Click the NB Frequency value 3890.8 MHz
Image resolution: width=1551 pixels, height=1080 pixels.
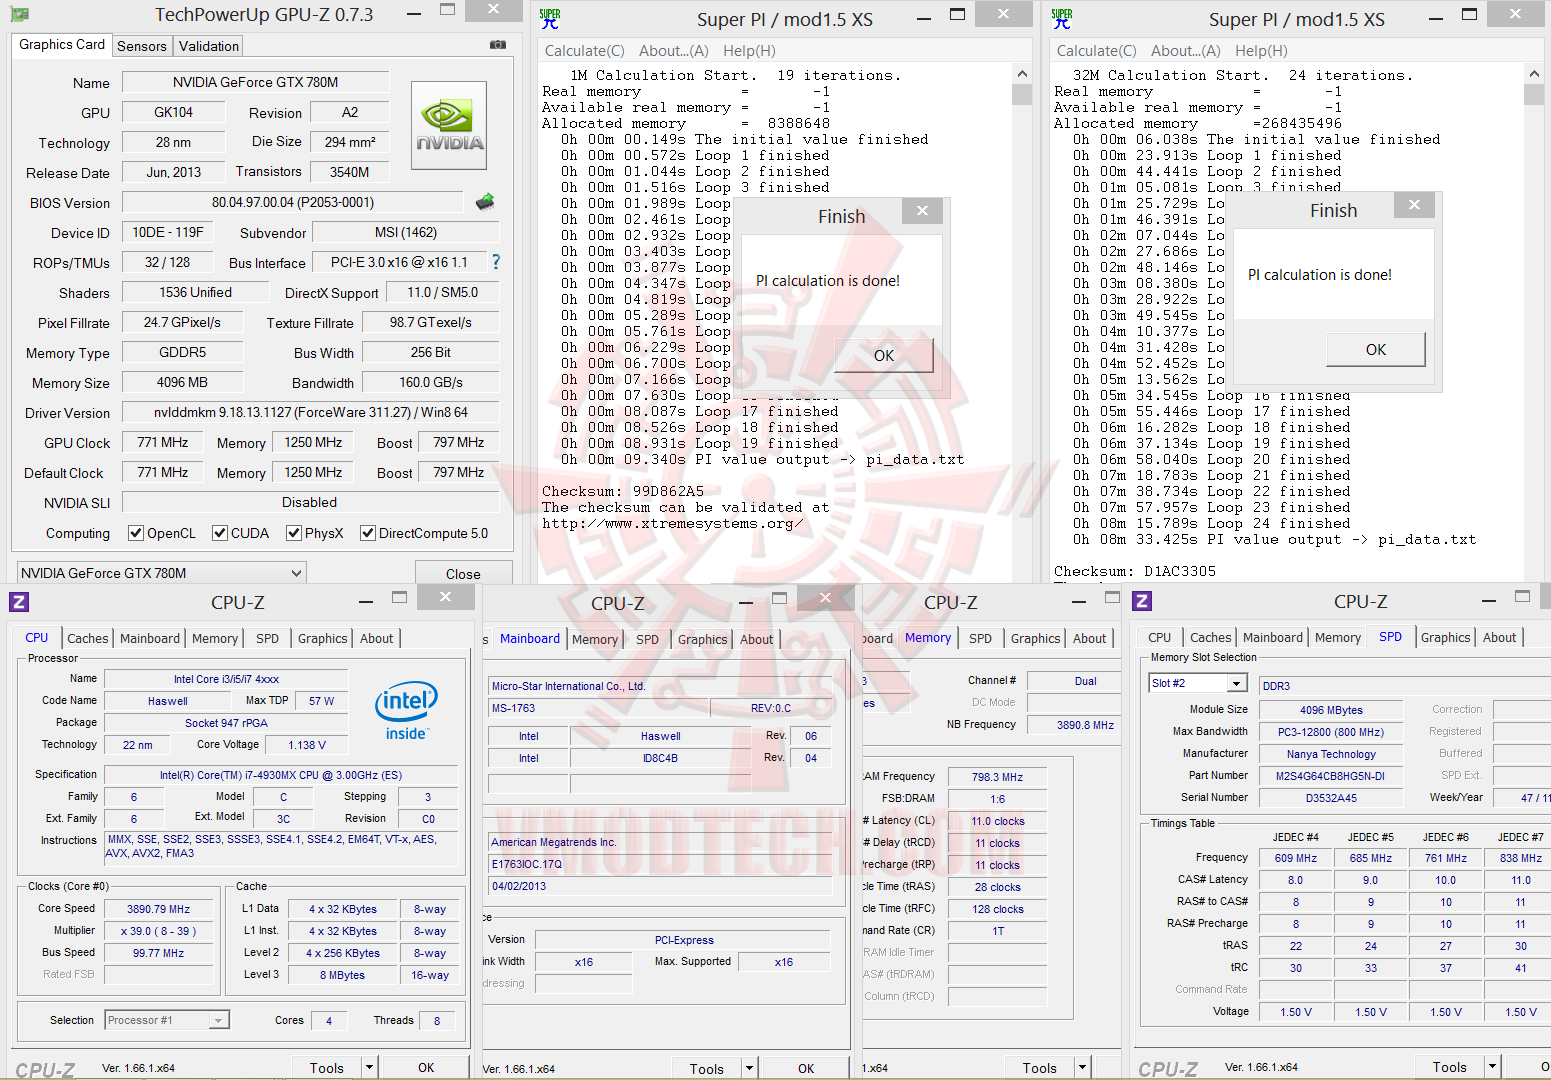tap(1085, 725)
